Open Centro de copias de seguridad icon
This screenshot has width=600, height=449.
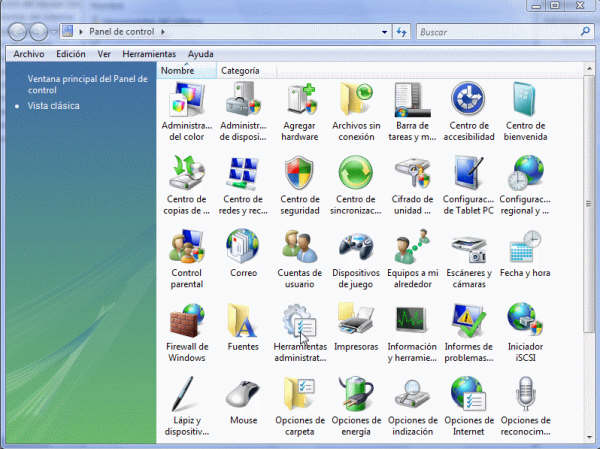point(187,173)
